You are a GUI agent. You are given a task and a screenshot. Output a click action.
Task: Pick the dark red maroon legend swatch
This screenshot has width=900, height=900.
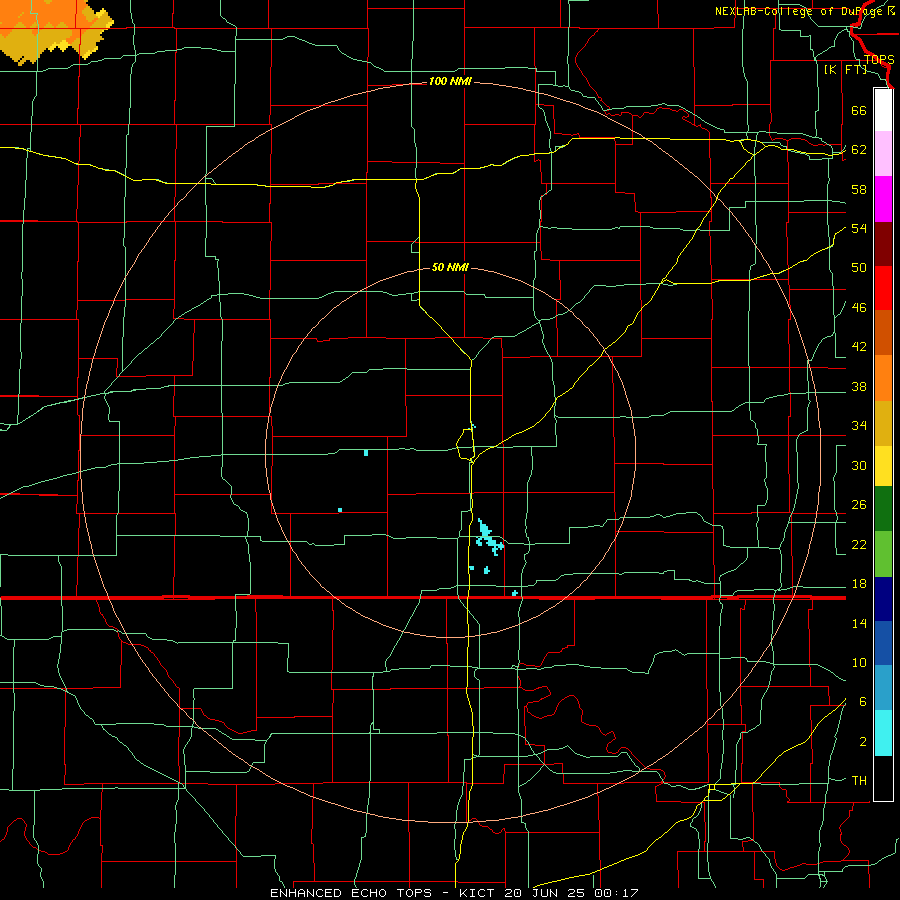pos(883,244)
